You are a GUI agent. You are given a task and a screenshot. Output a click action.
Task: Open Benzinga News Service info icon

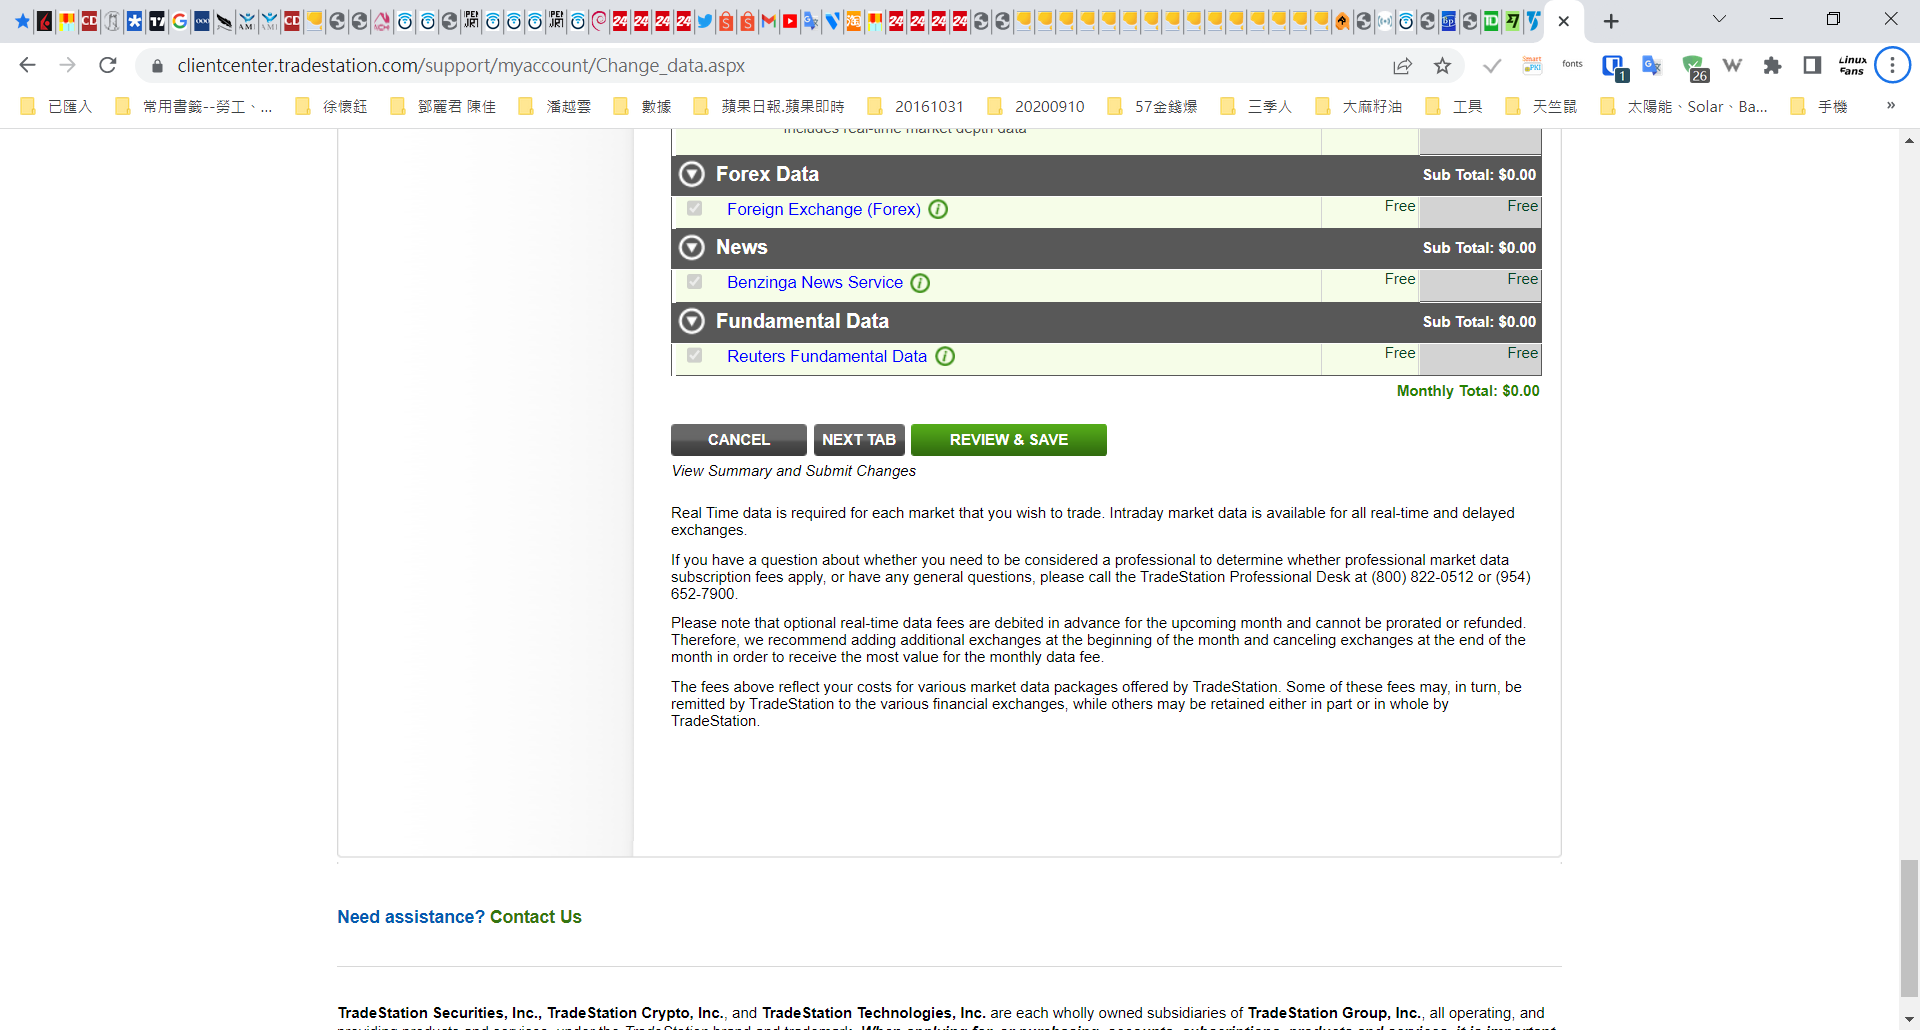tap(920, 283)
